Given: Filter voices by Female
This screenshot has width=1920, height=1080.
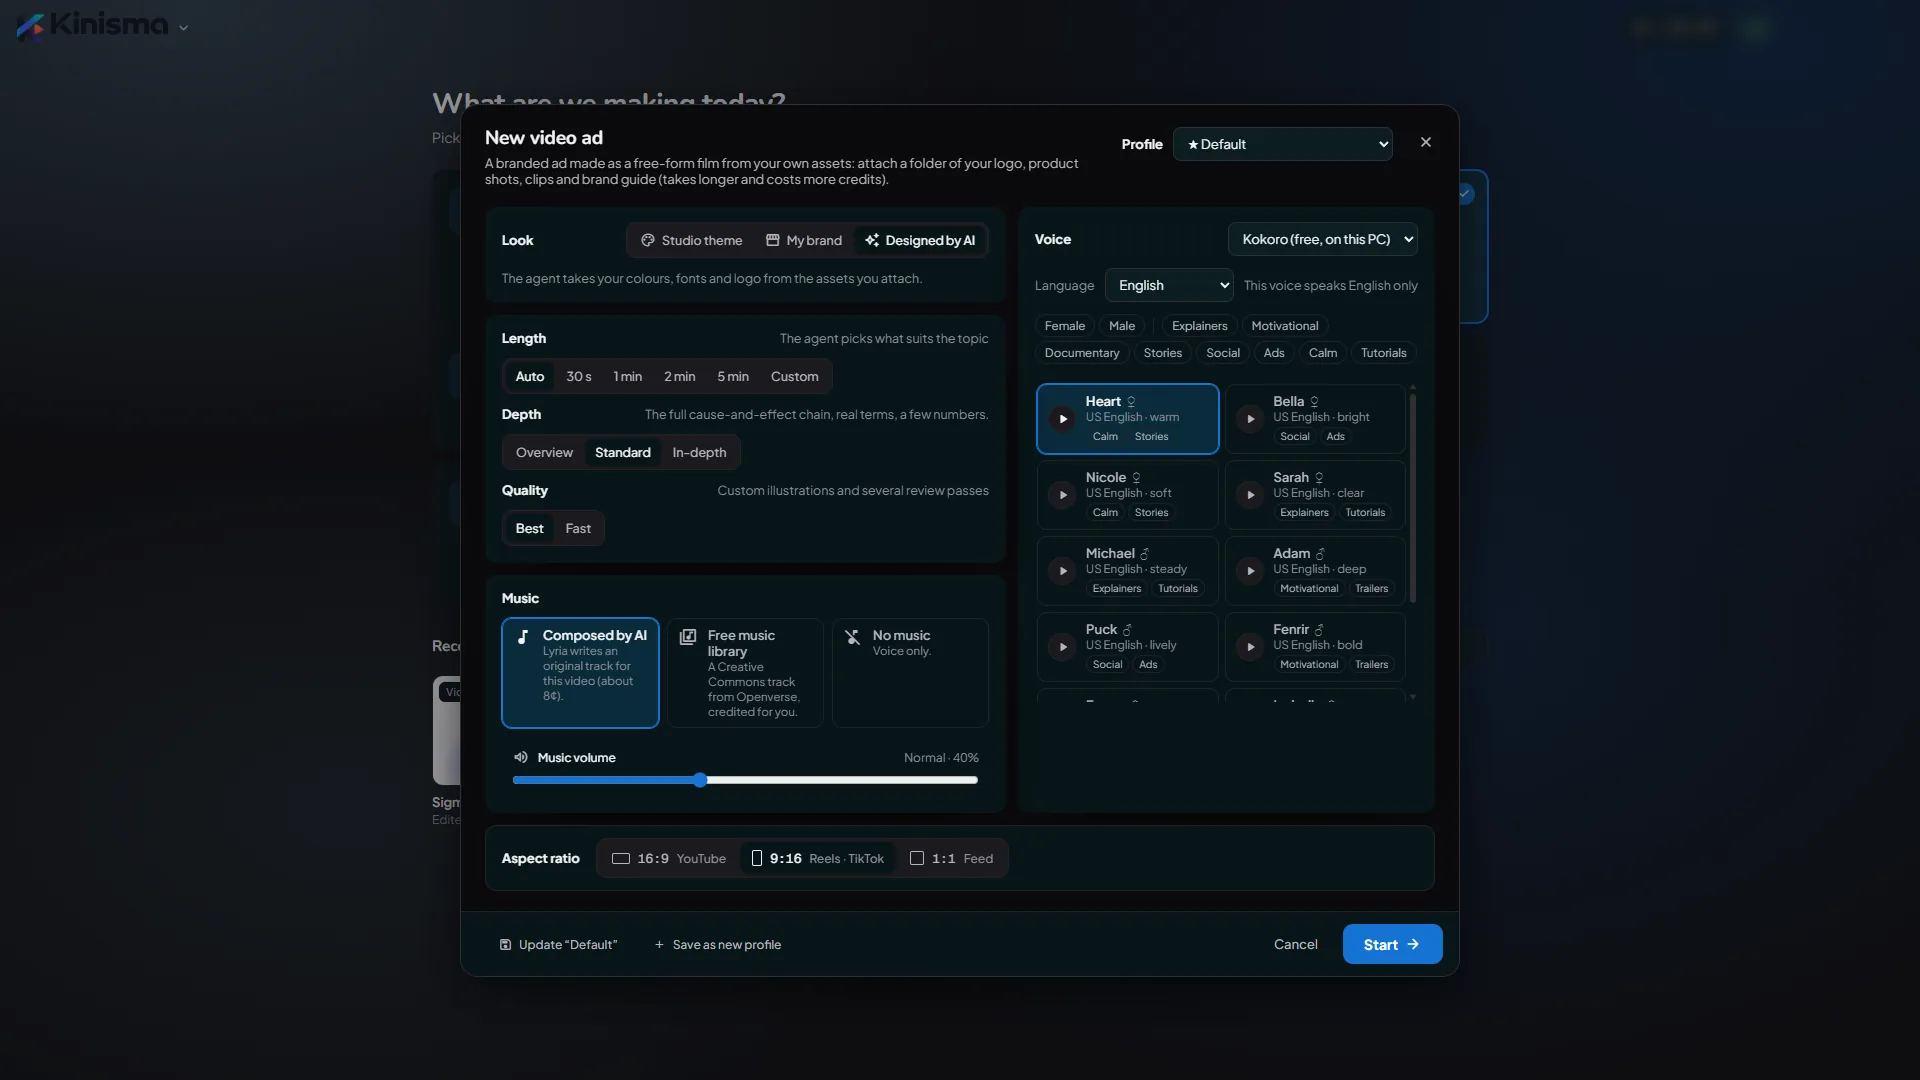Looking at the screenshot, I should pyautogui.click(x=1065, y=326).
